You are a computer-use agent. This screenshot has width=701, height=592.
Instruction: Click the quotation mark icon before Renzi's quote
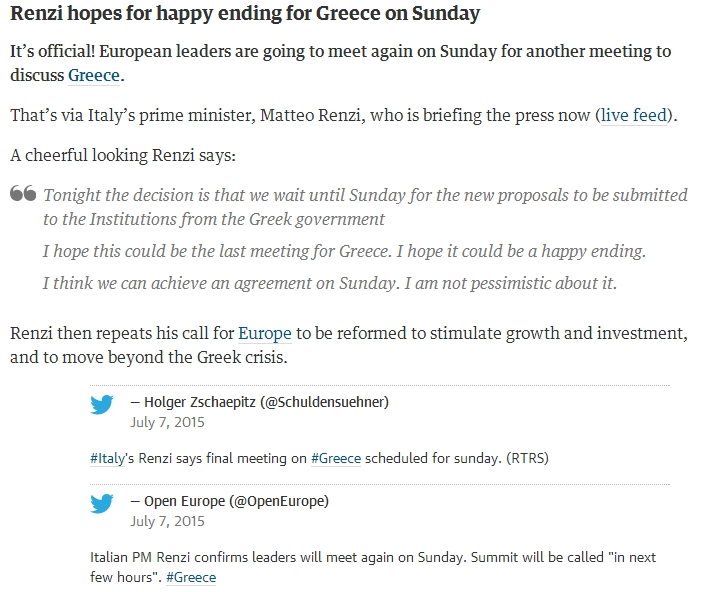pos(23,193)
